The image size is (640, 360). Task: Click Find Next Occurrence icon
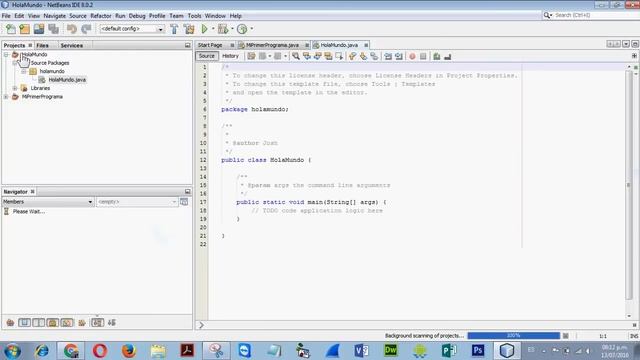coord(318,56)
